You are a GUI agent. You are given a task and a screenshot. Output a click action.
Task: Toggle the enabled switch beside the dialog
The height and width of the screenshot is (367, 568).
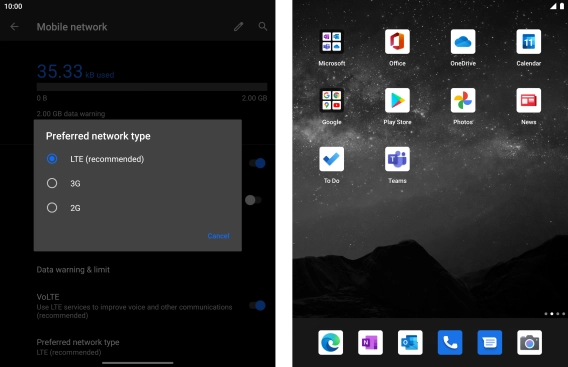tap(258, 163)
